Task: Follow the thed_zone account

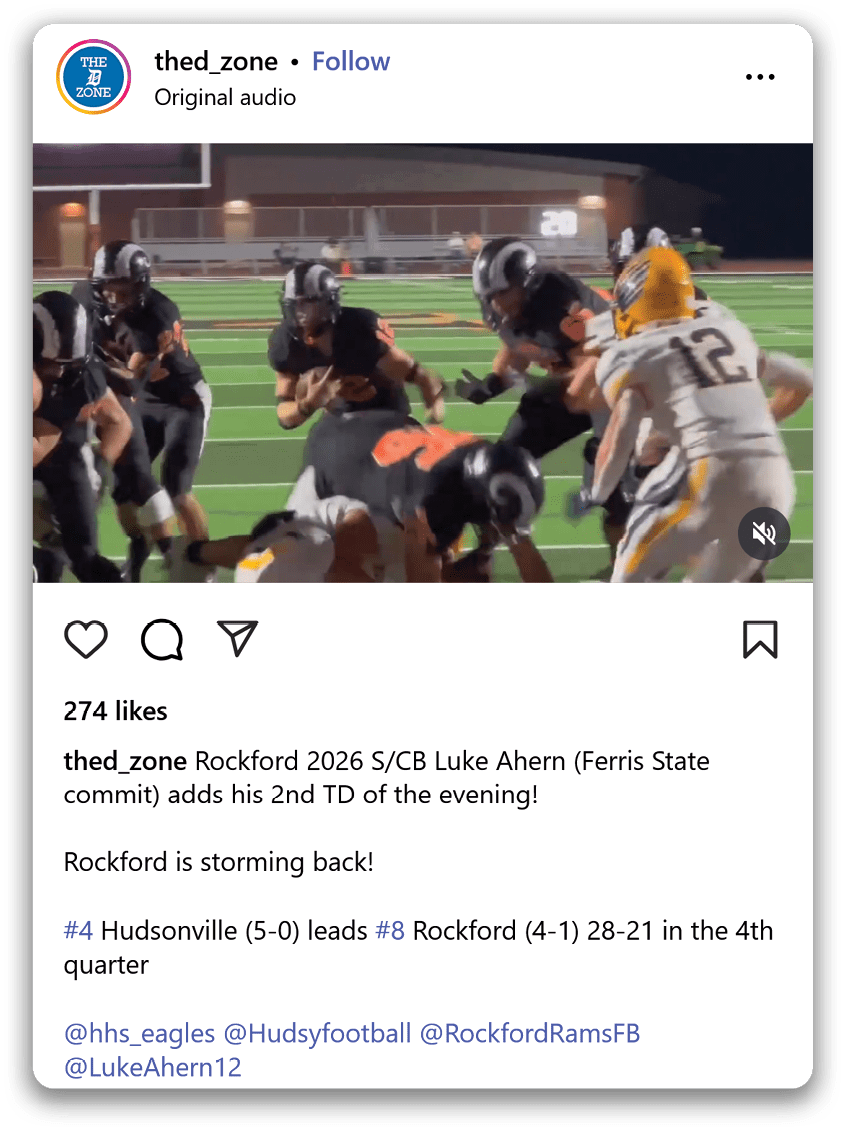Action: 351,61
